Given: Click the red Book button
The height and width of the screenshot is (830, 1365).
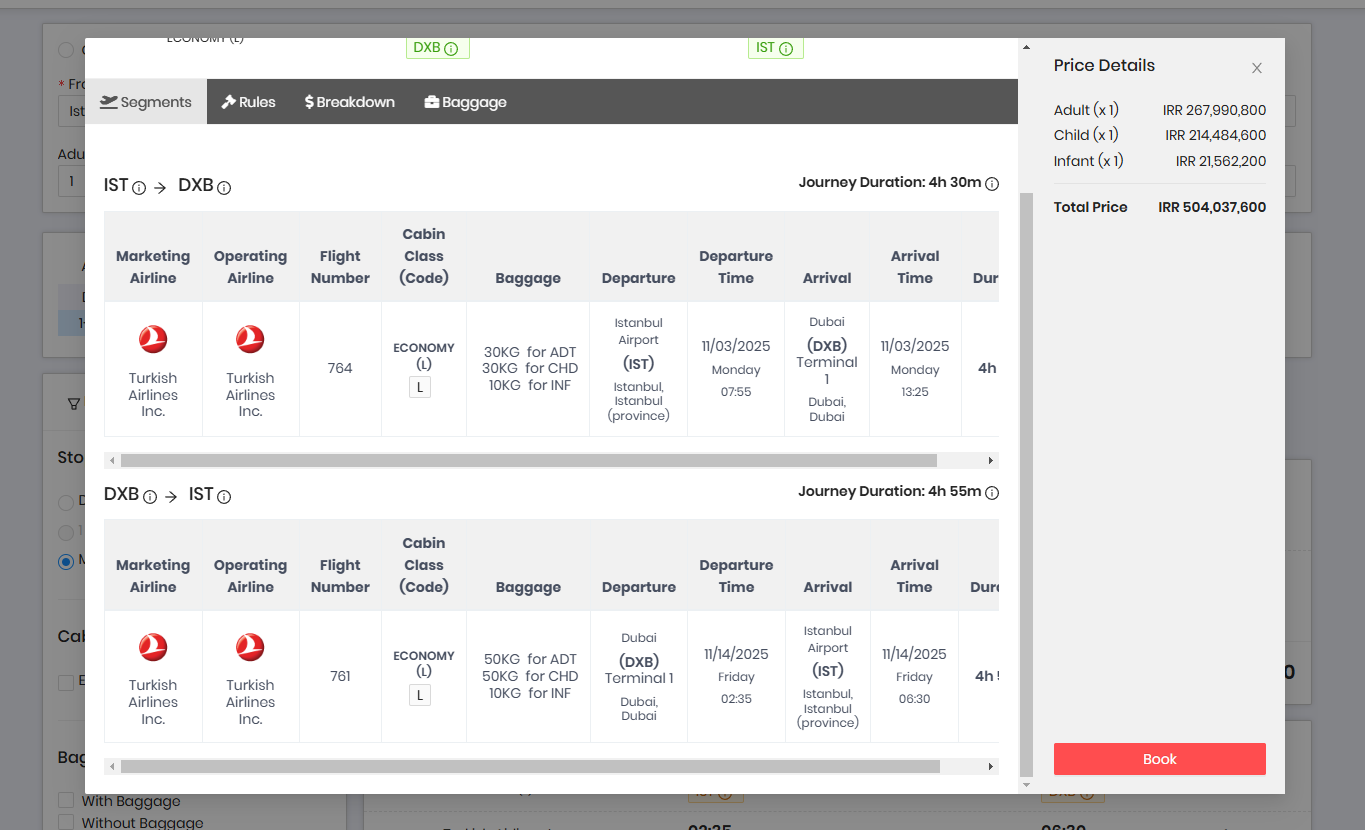Looking at the screenshot, I should [x=1160, y=759].
